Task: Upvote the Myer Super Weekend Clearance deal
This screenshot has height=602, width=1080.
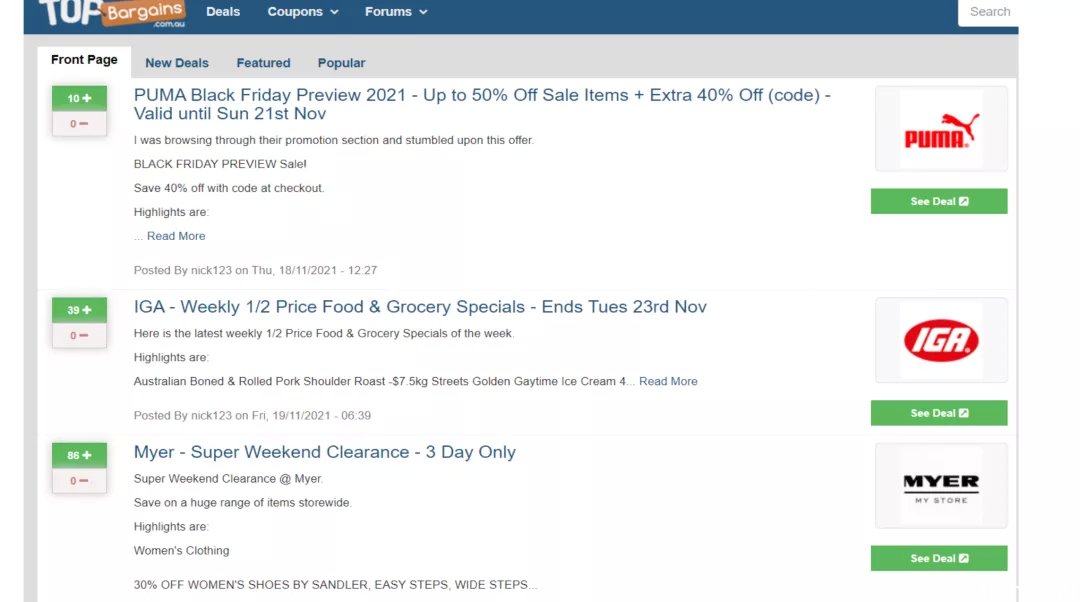Action: point(79,455)
